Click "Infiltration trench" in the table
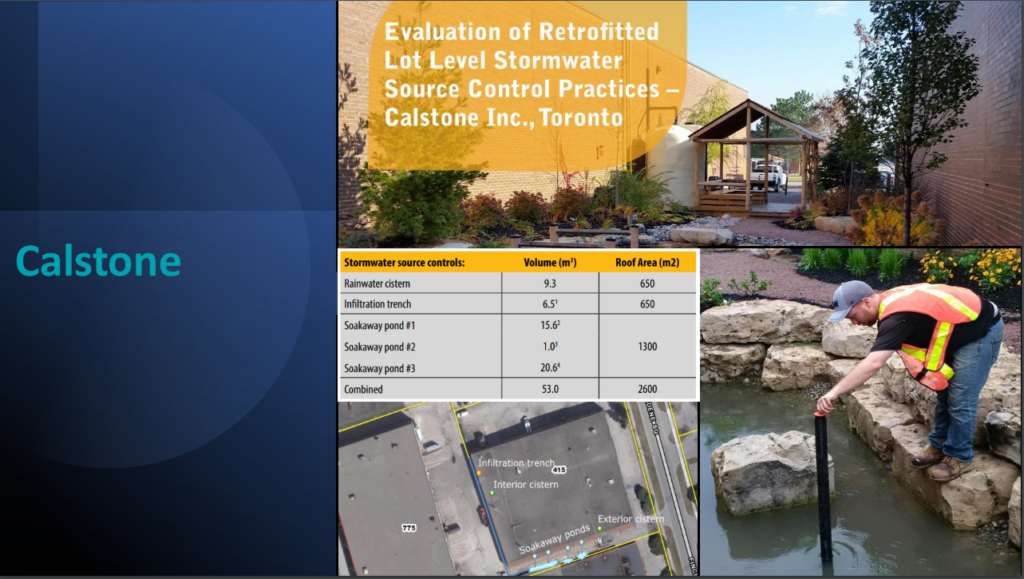Viewport: 1024px width, 579px height. tap(377, 304)
